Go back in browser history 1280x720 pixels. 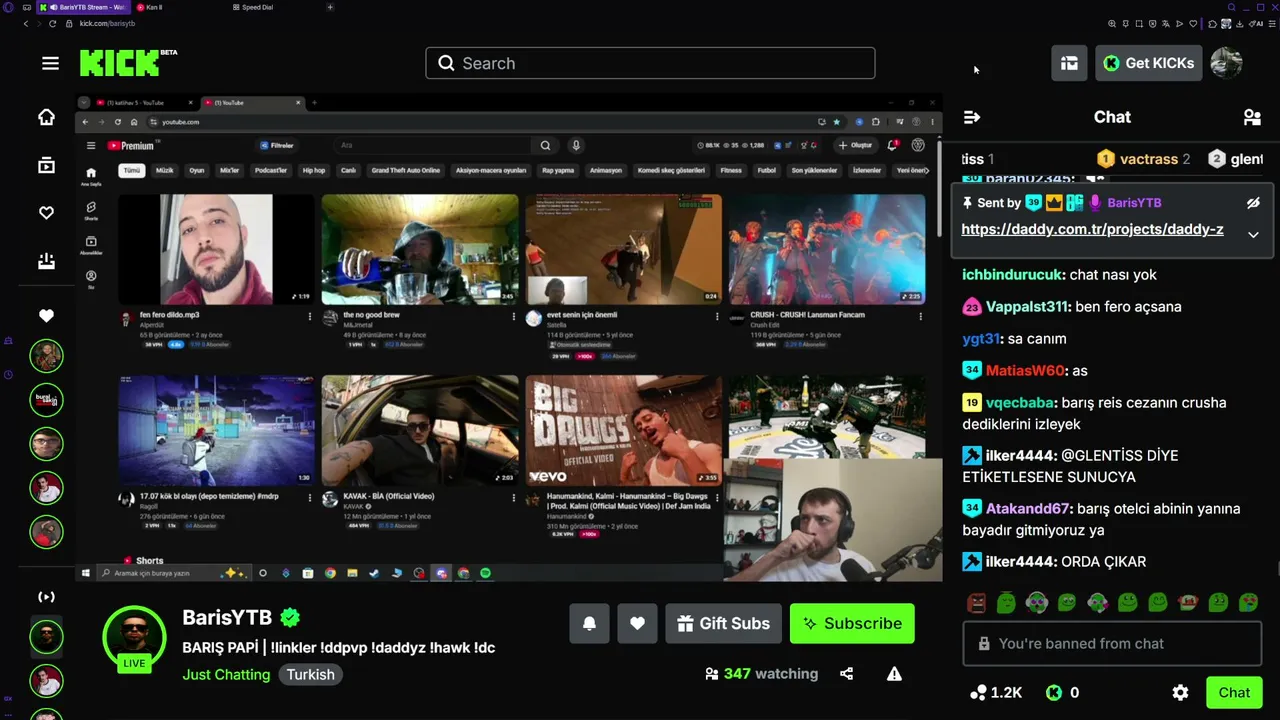[x=26, y=23]
